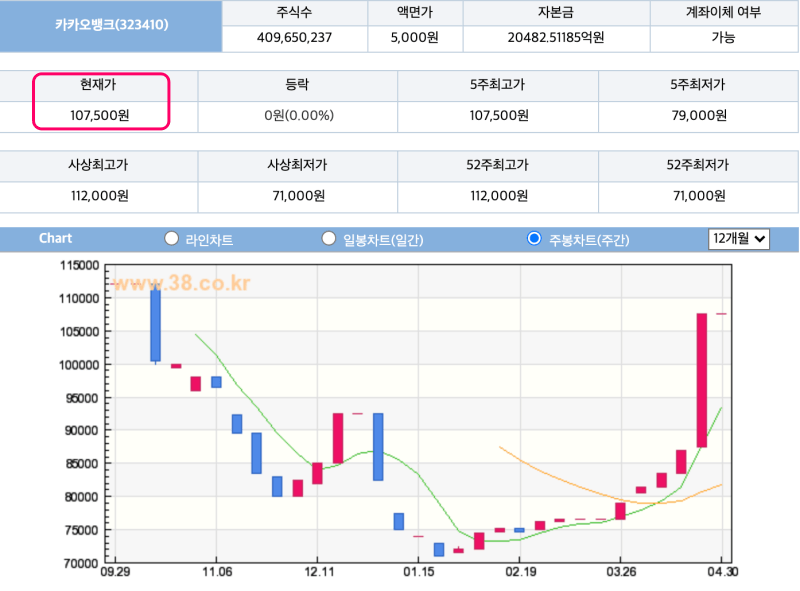Image resolution: width=800 pixels, height=591 pixels.
Task: Click the 85000 y-axis label
Action: coord(81,464)
